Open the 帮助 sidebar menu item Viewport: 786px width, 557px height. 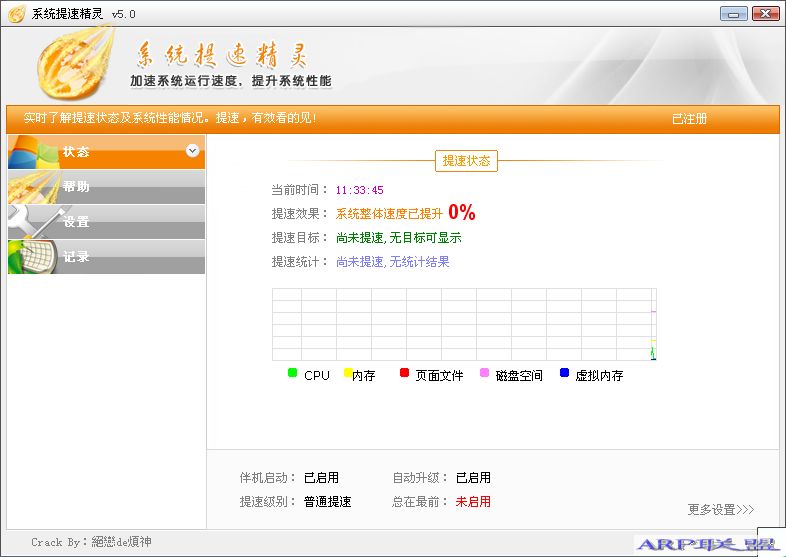tap(77, 187)
